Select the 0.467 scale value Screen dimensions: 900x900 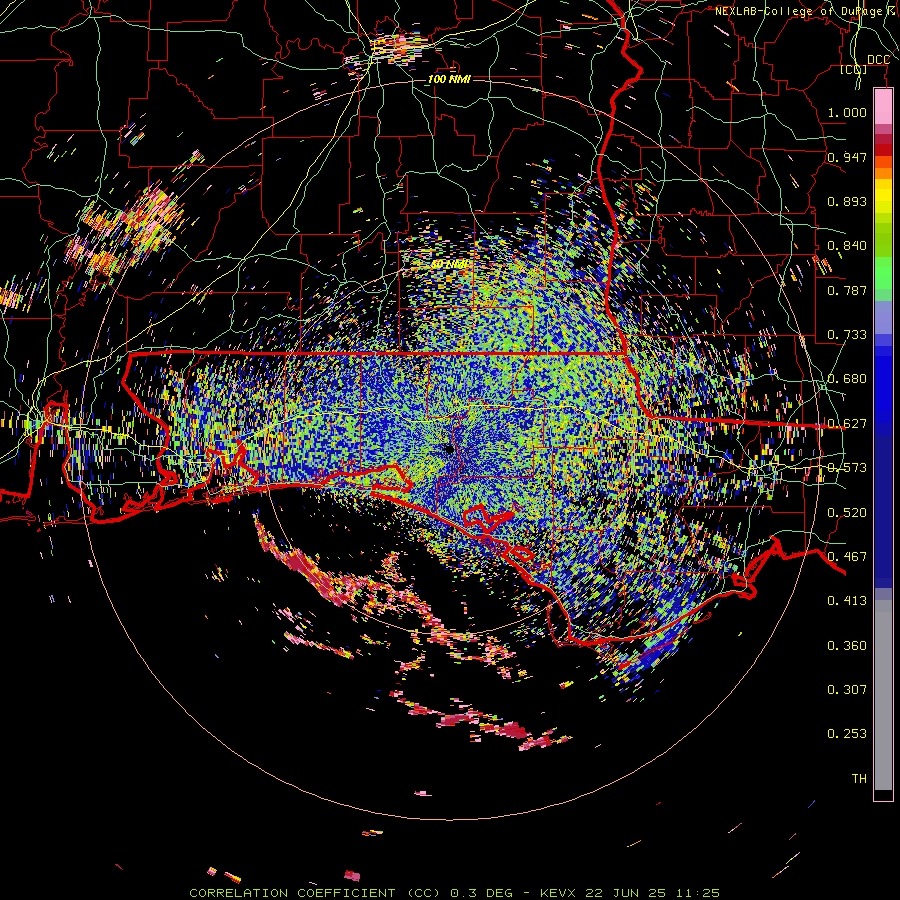click(x=847, y=556)
